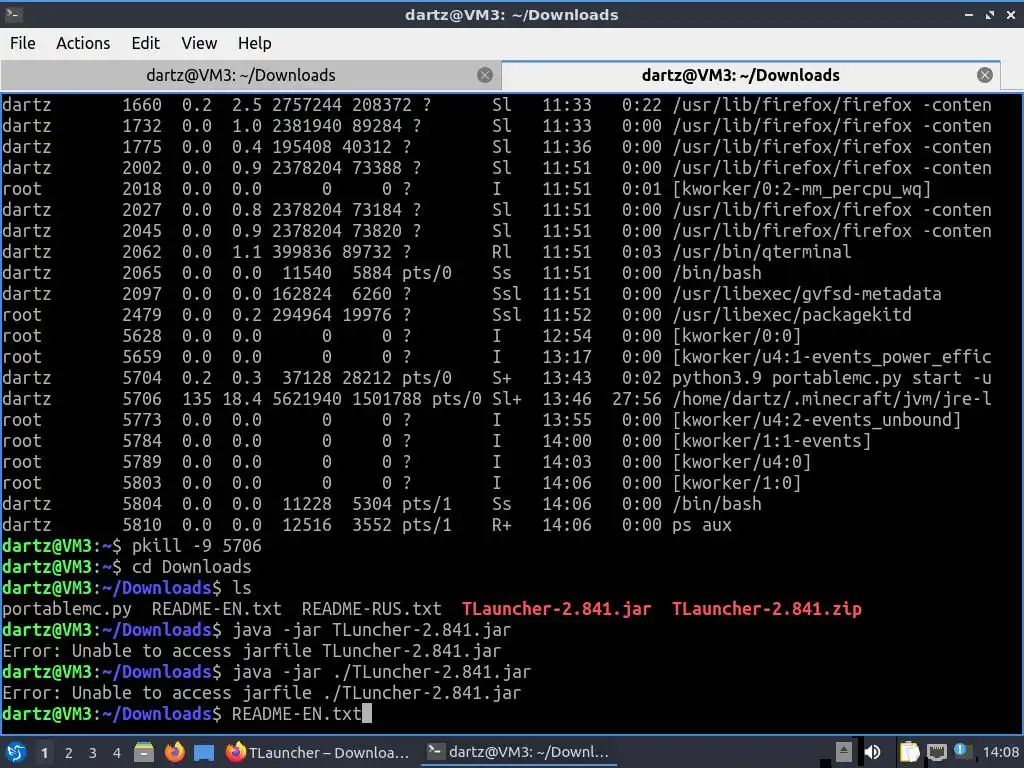
Task: Click the 'ps aux' process entry
Action: pos(702,525)
